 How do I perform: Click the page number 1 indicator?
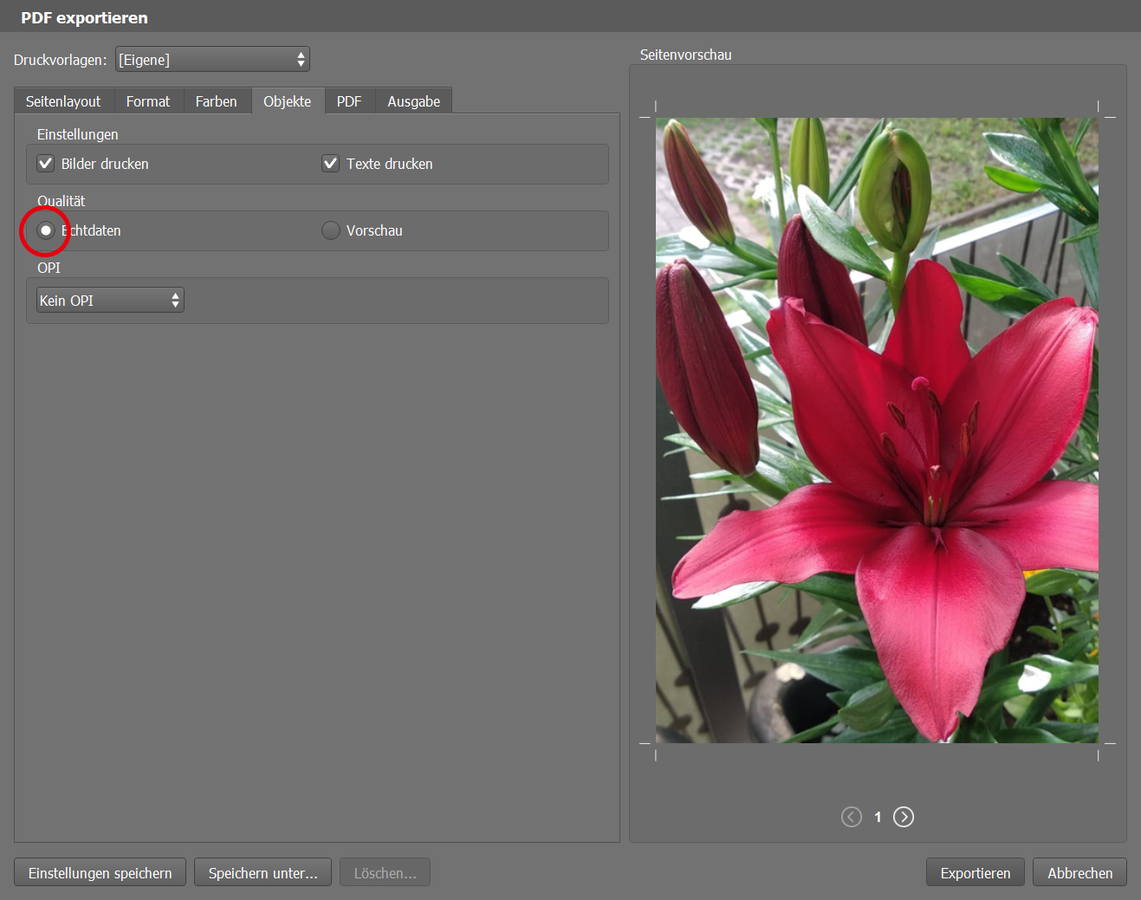pyautogui.click(x=878, y=817)
